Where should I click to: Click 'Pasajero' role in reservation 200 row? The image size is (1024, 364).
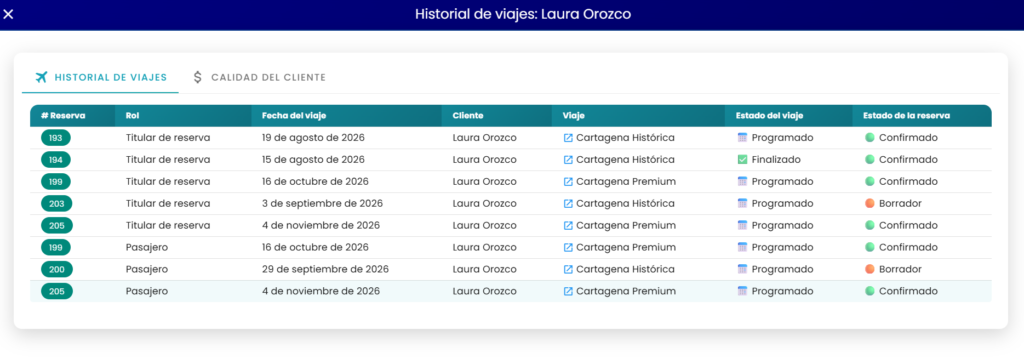click(x=146, y=269)
